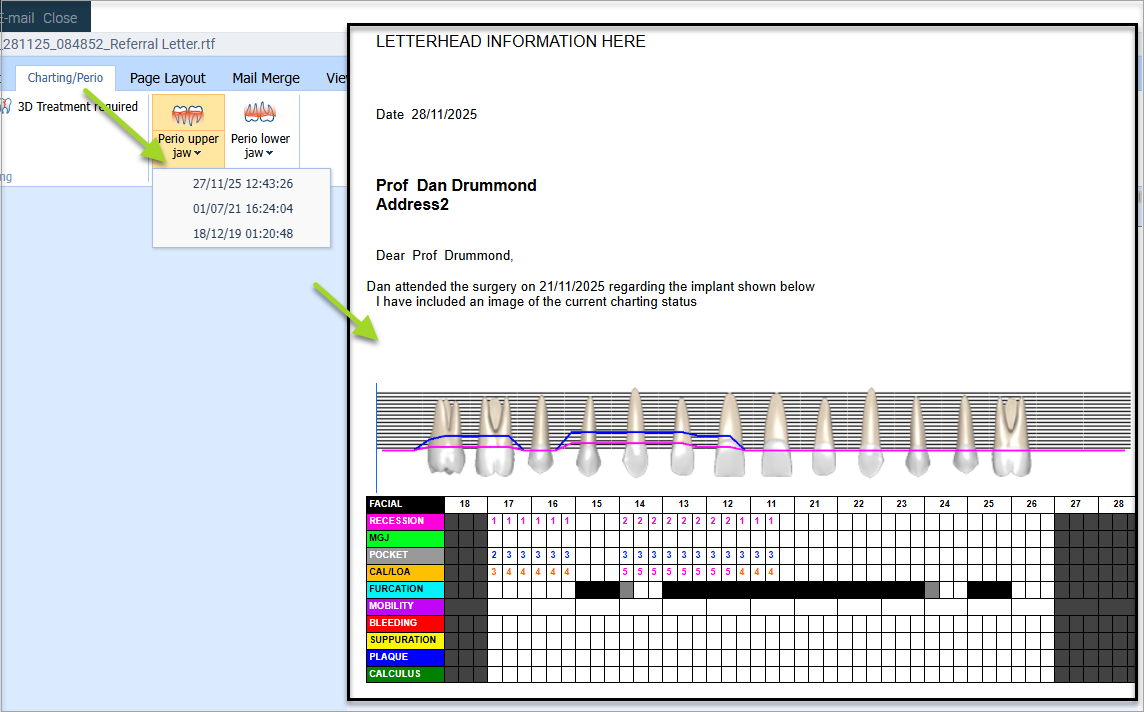
Task: Go to the Mail Merge tab
Action: (266, 78)
